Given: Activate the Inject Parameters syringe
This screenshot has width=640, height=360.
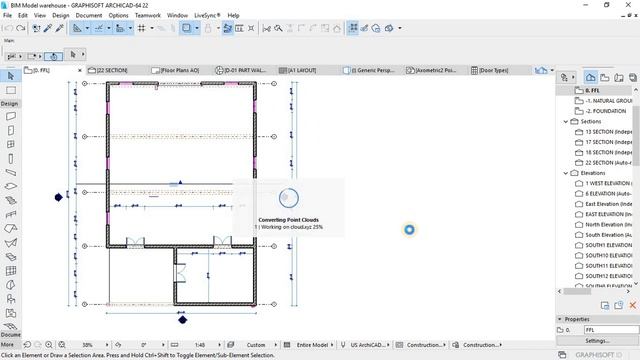Looking at the screenshot, I should [60, 28].
